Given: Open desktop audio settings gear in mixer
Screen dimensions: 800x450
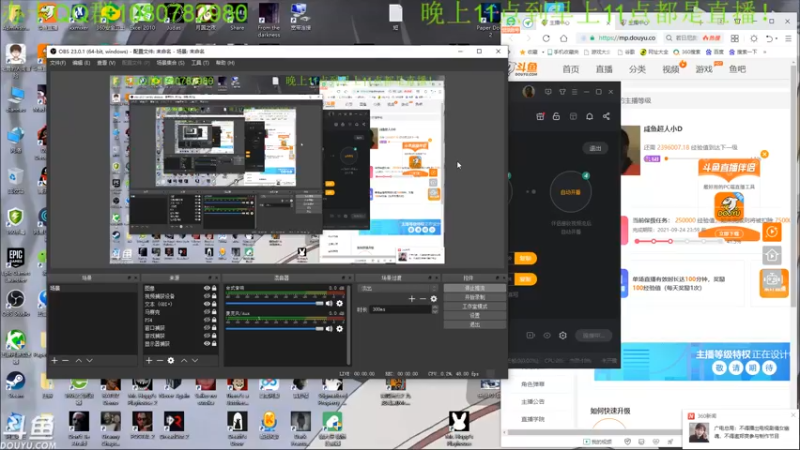Looking at the screenshot, I should [x=339, y=304].
